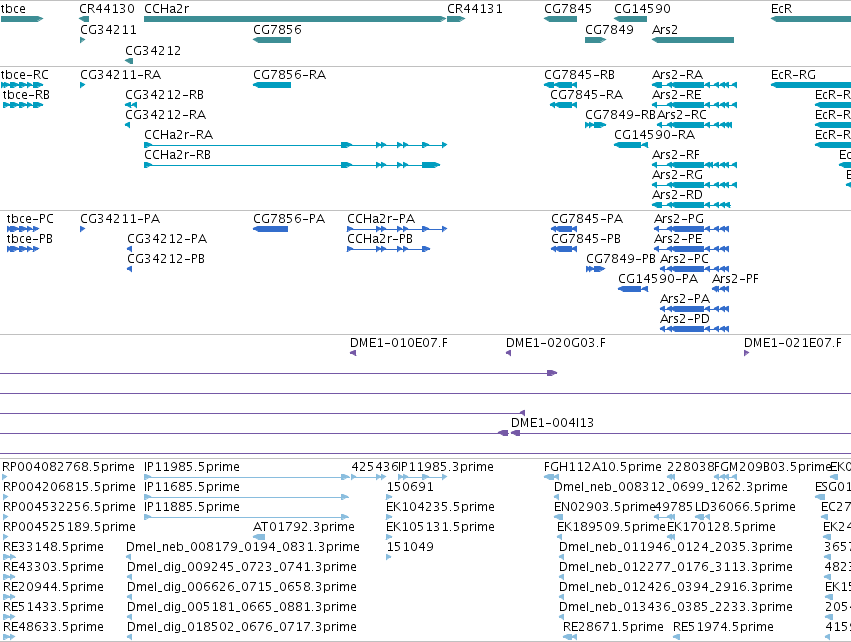Click the Ars2 gene span bar
This screenshot has height=642, width=851.
(693, 40)
